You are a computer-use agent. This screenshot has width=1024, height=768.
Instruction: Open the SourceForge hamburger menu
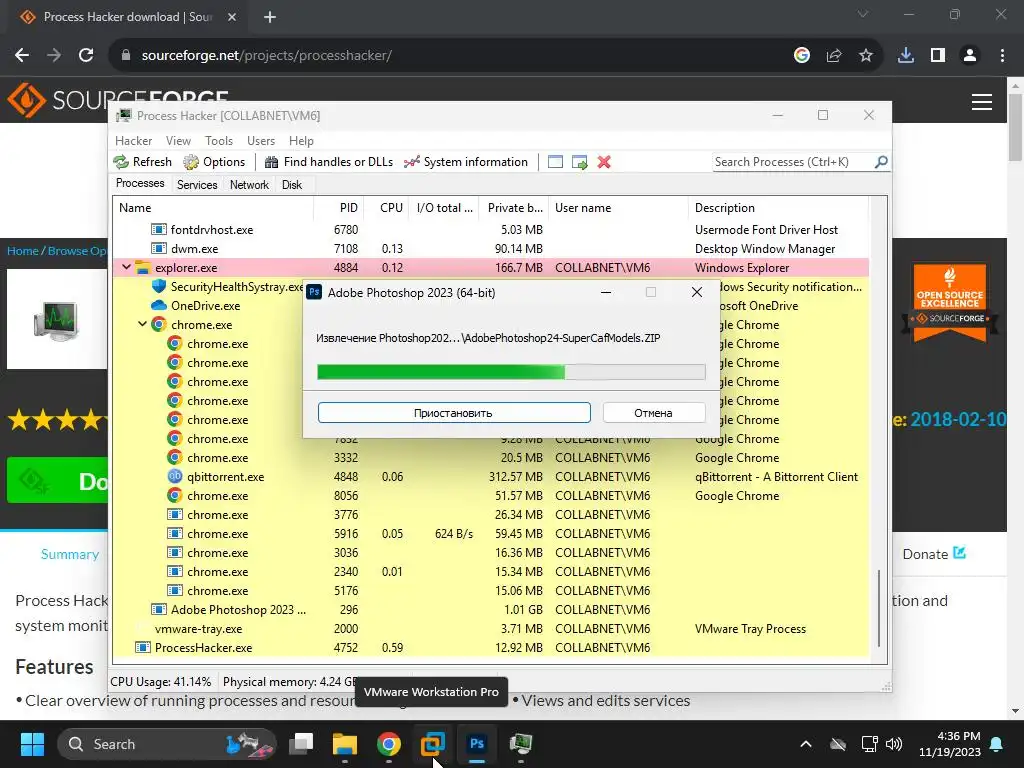pos(982,102)
